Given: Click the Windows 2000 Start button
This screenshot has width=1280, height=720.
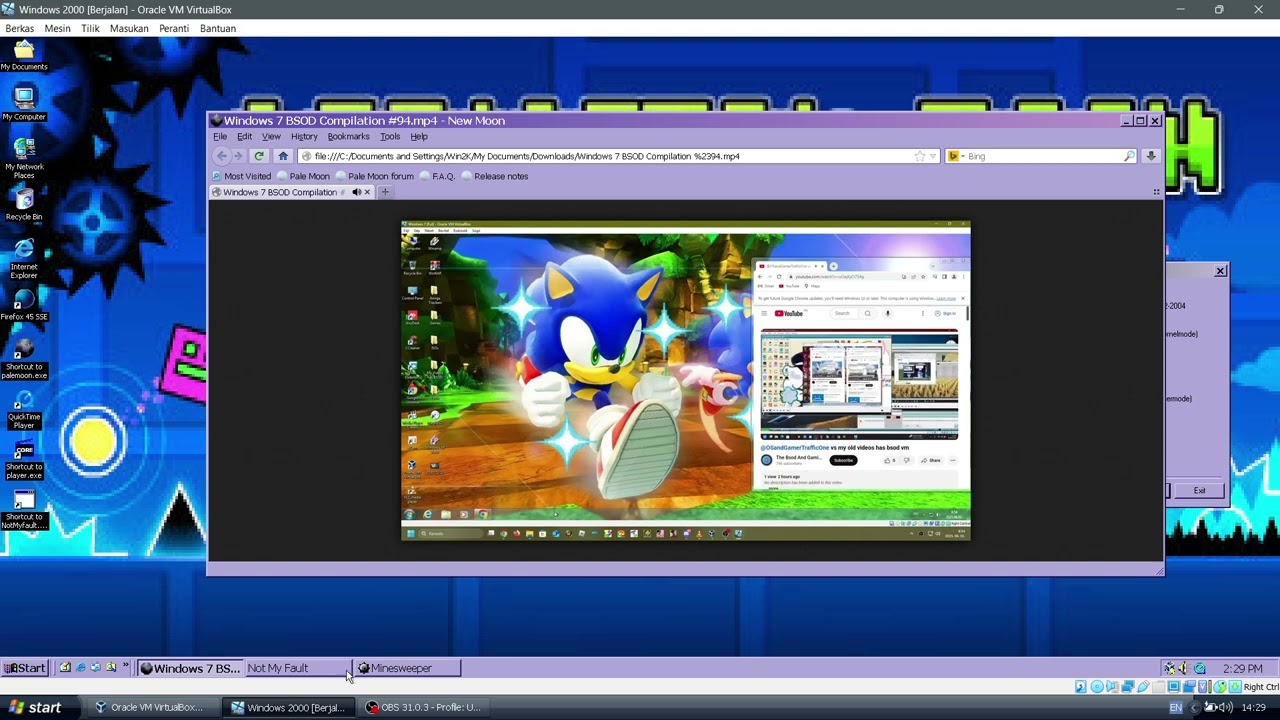Looking at the screenshot, I should 25,668.
